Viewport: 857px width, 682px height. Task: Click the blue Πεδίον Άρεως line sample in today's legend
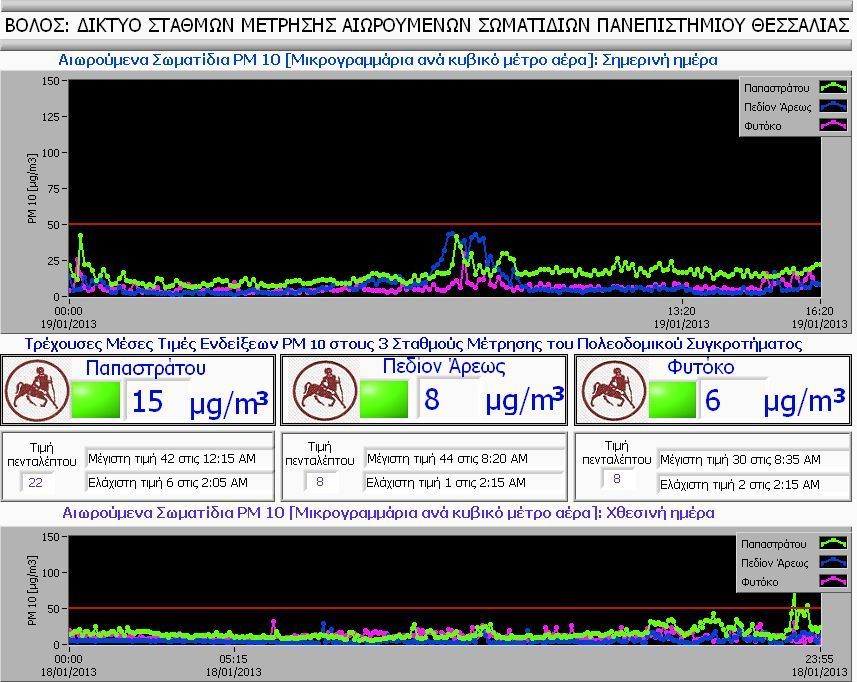[x=833, y=107]
